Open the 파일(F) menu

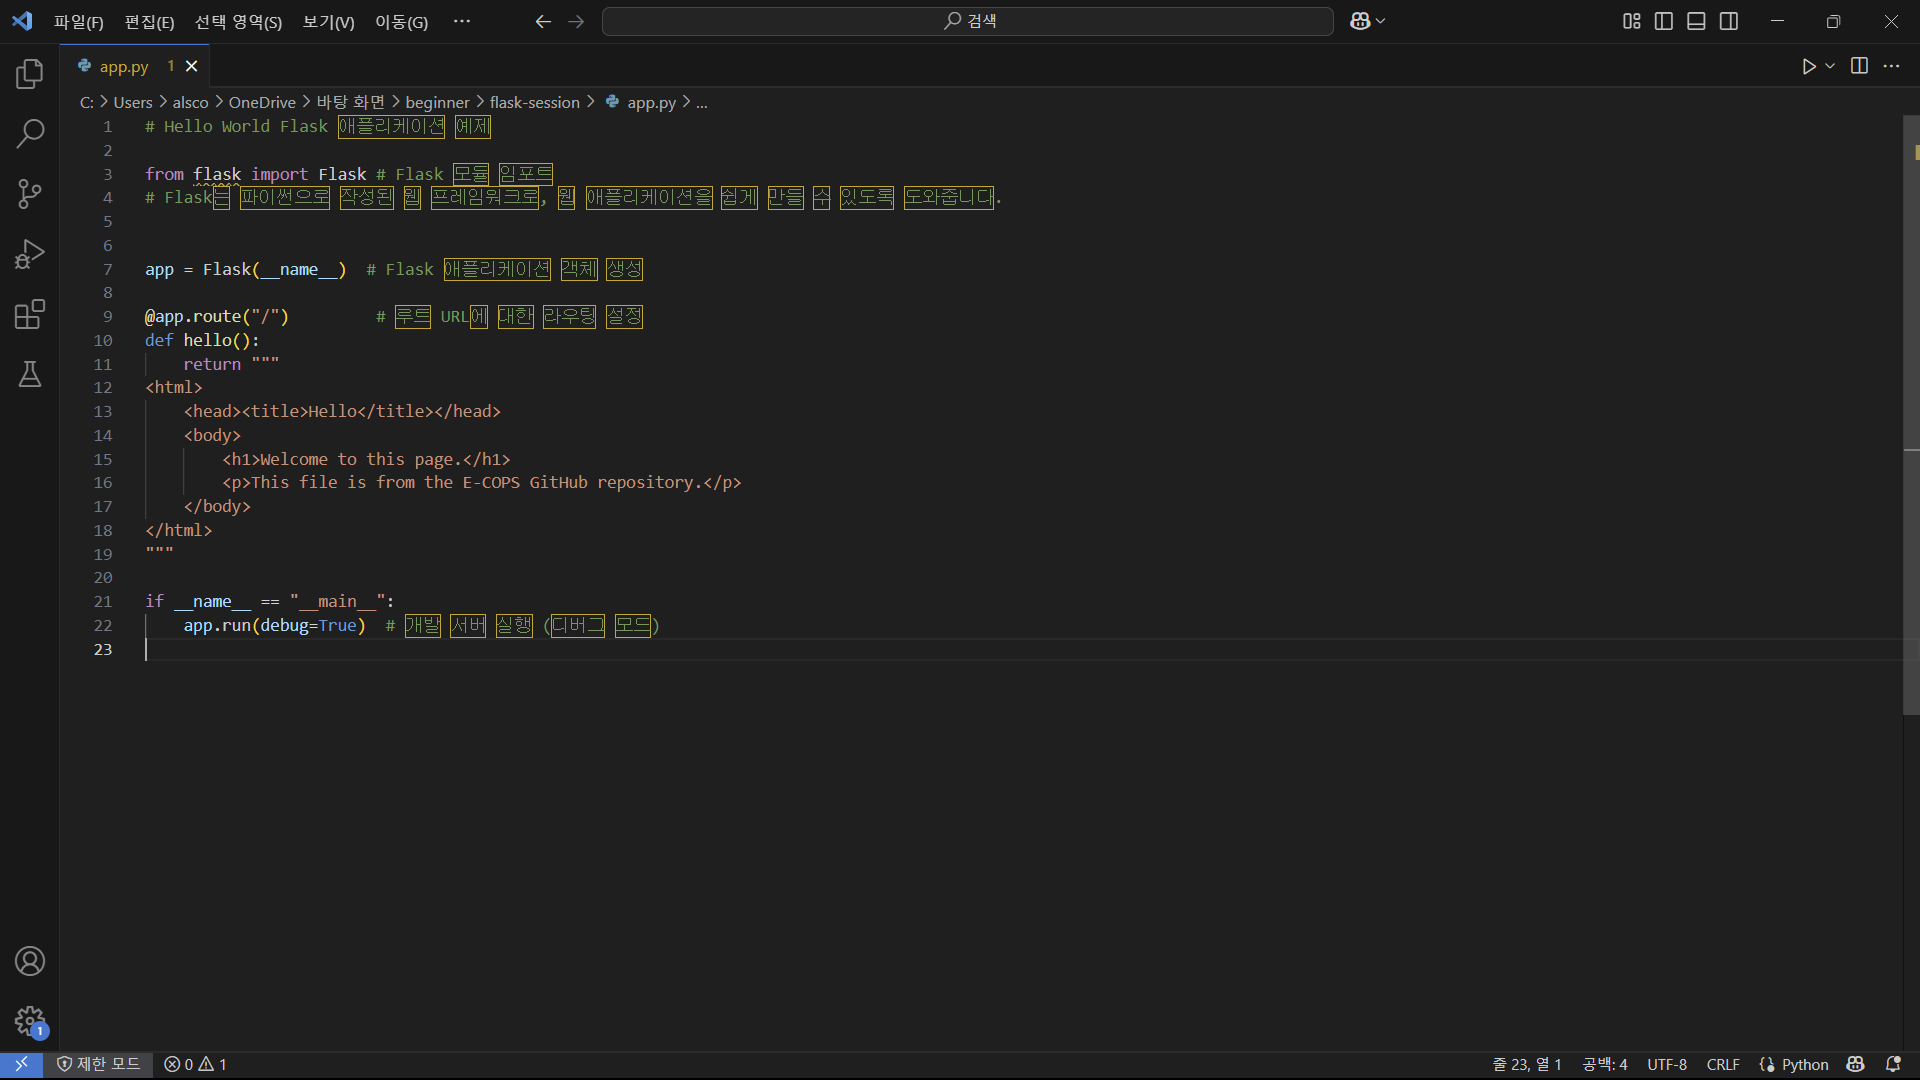pos(78,21)
